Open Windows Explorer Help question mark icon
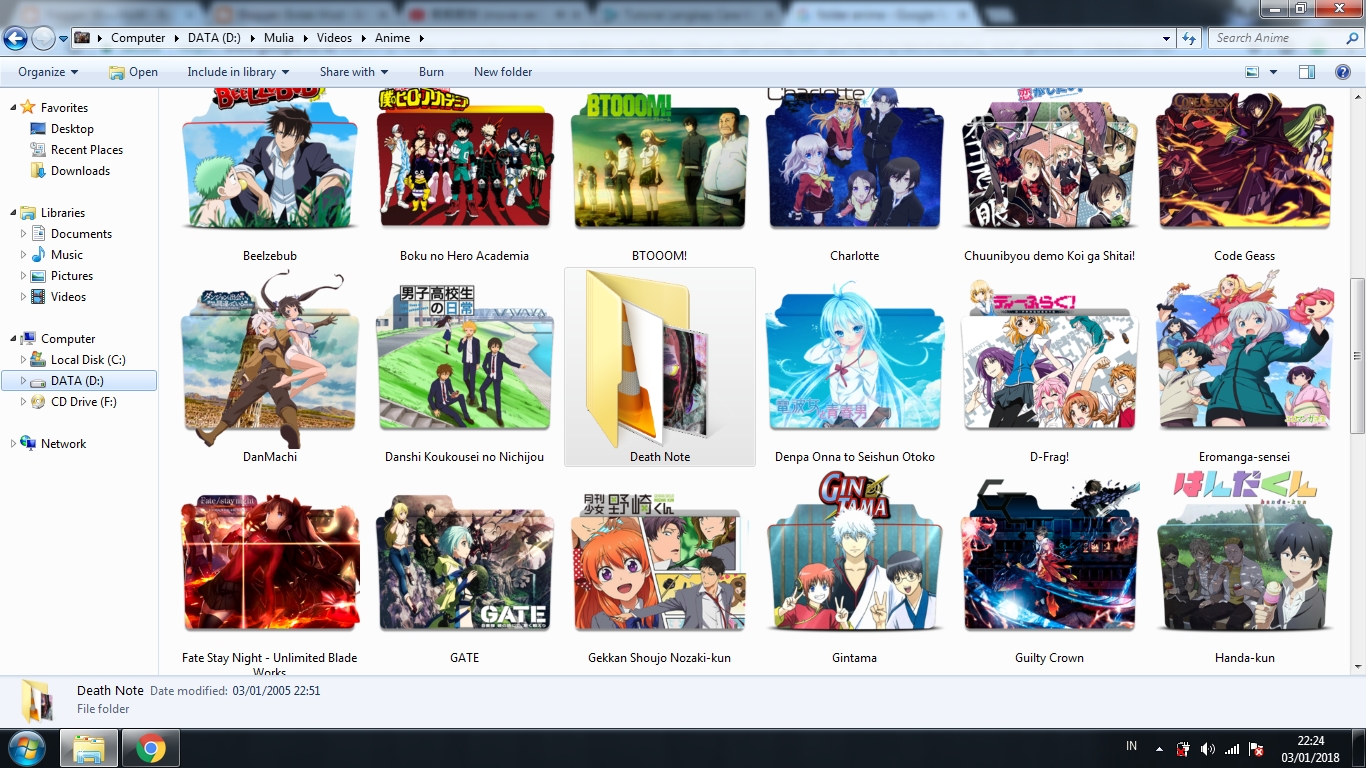Image resolution: width=1366 pixels, height=768 pixels. (x=1344, y=71)
